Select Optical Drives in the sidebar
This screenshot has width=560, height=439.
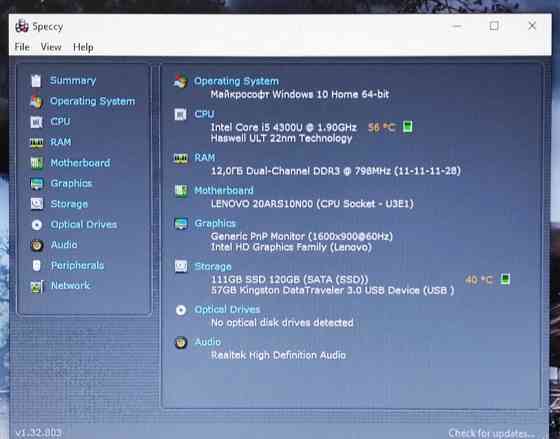(x=84, y=225)
